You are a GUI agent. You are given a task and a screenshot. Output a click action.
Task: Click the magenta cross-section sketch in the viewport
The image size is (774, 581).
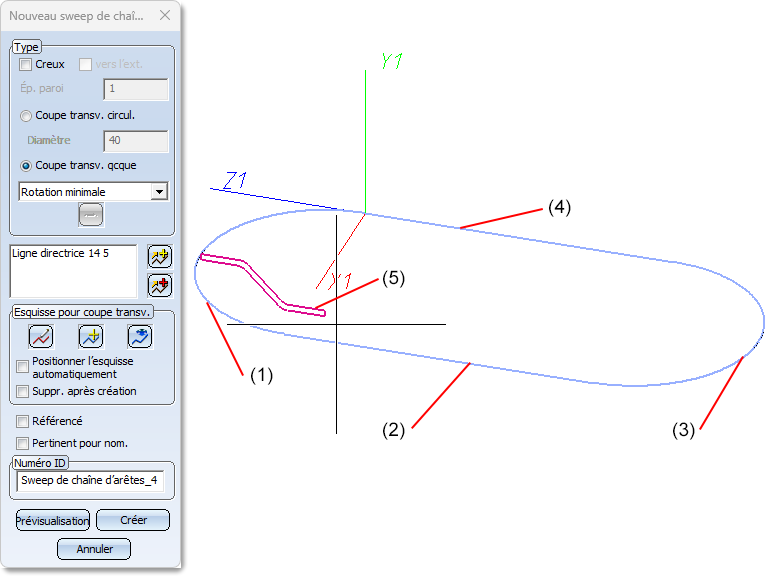pyautogui.click(x=263, y=285)
